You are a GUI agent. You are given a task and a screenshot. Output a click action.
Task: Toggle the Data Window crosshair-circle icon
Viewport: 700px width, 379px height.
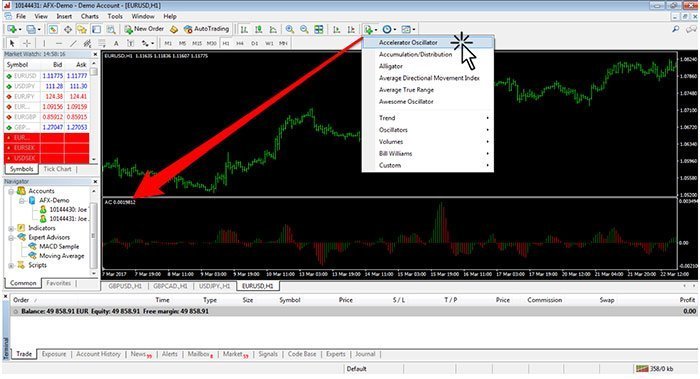[x=67, y=29]
